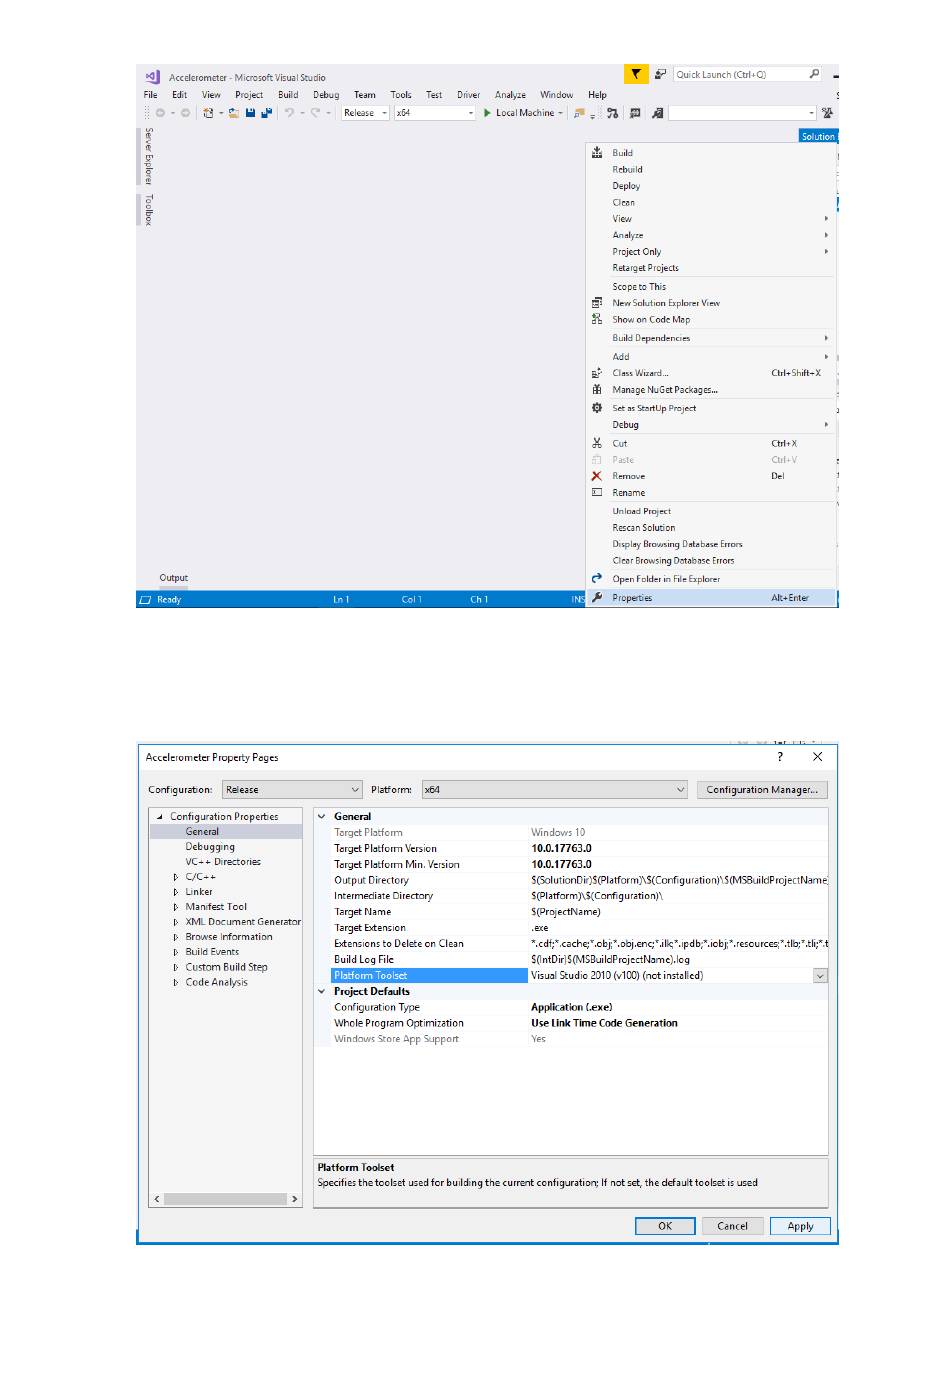Screen dimensions: 950x1387
Task: Select the Manifest Tool tree item
Action: tap(216, 907)
